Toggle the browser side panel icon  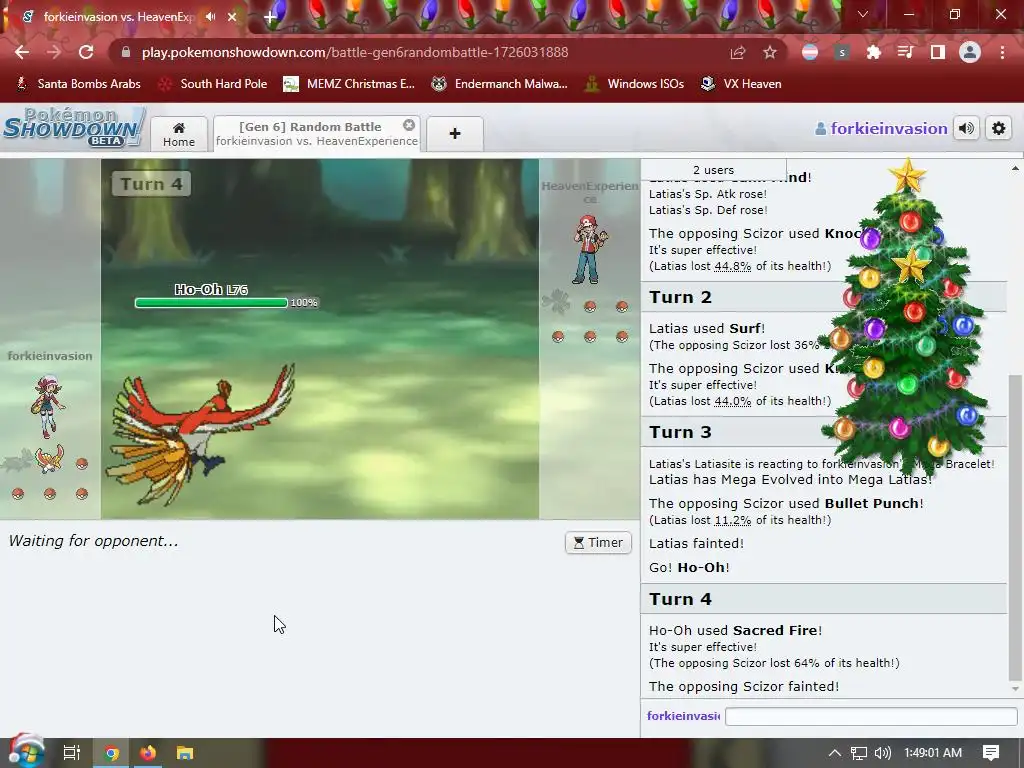938,52
